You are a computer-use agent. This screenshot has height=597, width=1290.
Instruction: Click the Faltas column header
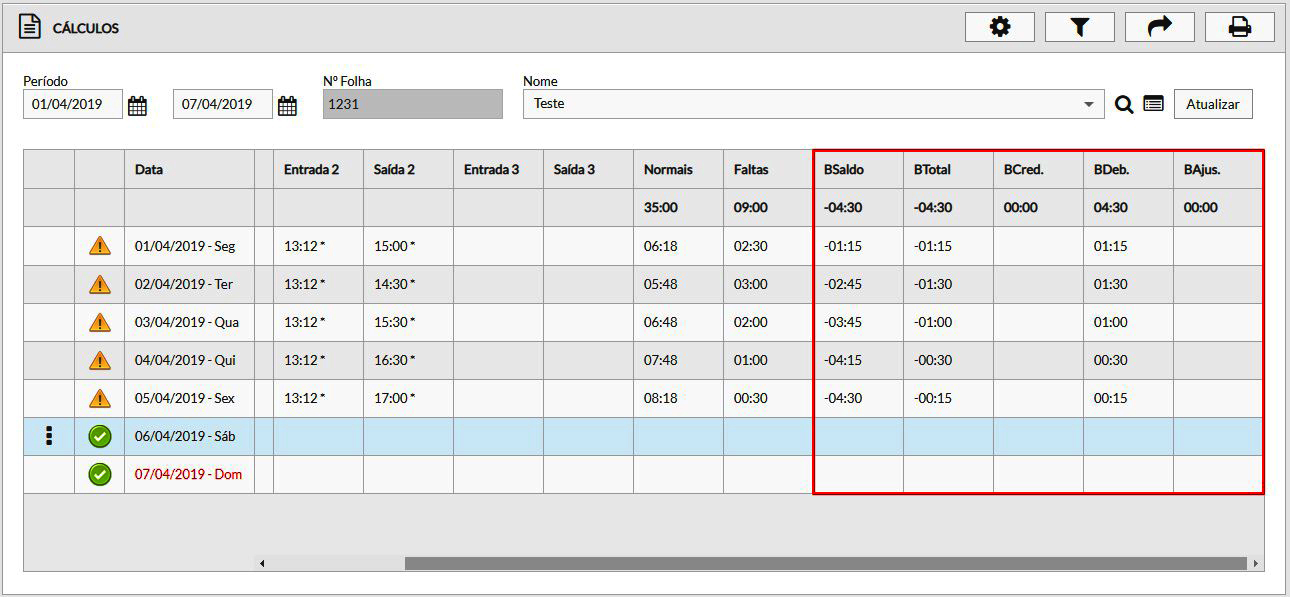pos(751,170)
